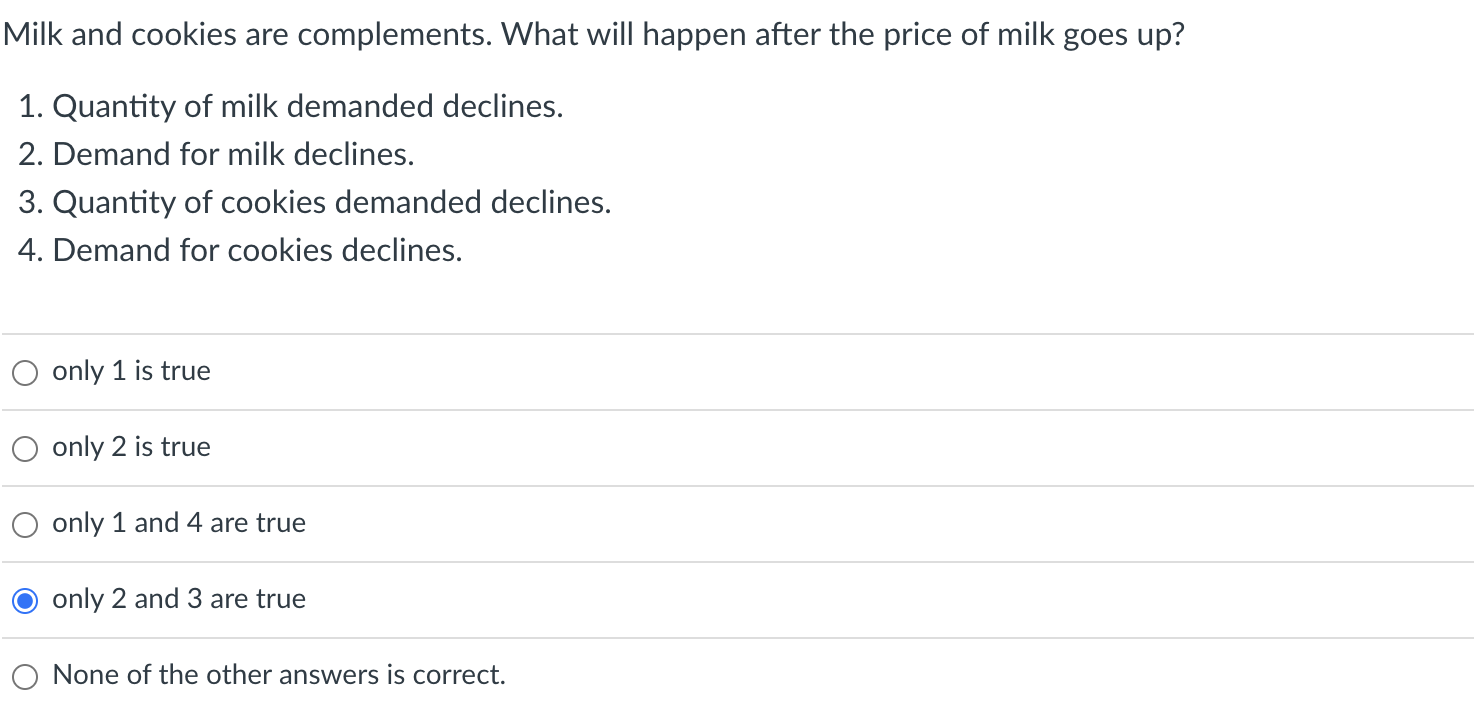
Task: Click the answer row containing 'None of the other answers'
Action: pos(279,675)
